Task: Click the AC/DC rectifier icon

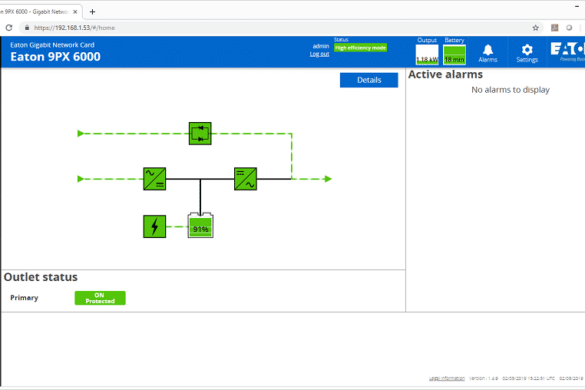Action: pos(154,179)
